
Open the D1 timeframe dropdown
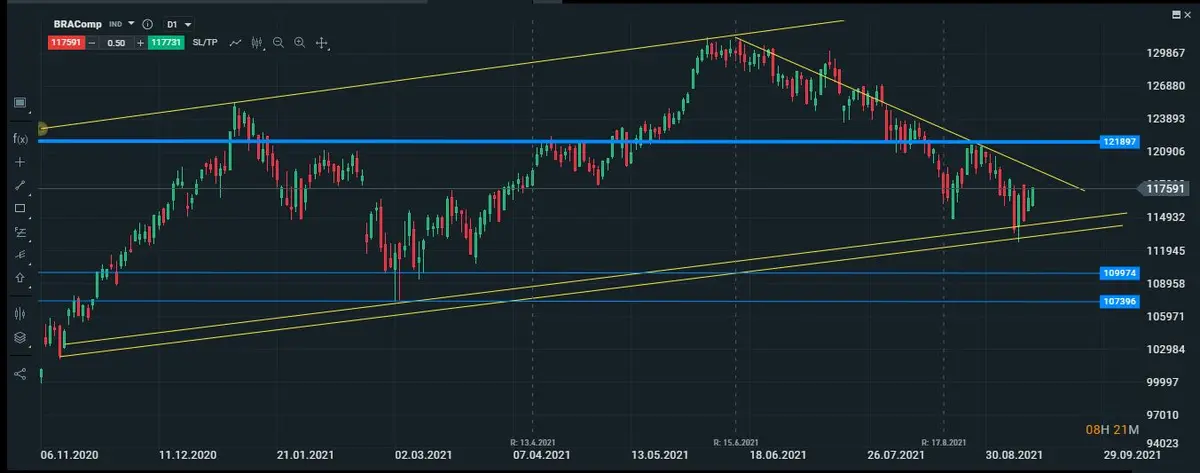point(180,23)
